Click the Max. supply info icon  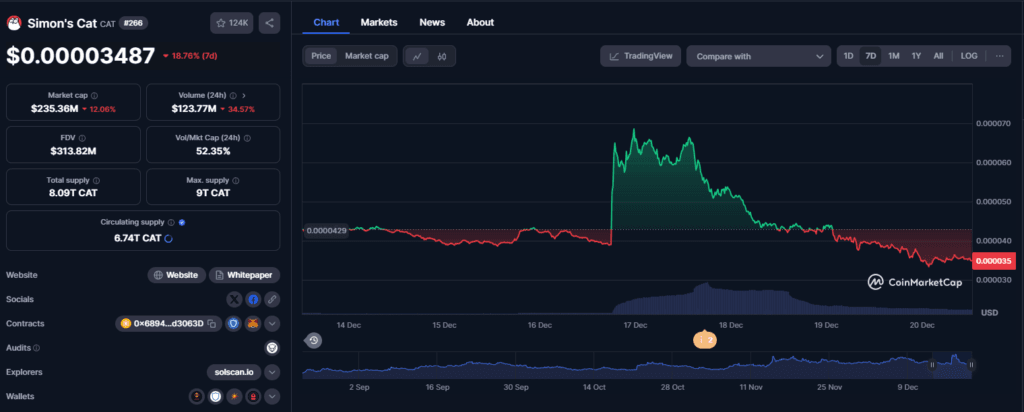(x=236, y=180)
